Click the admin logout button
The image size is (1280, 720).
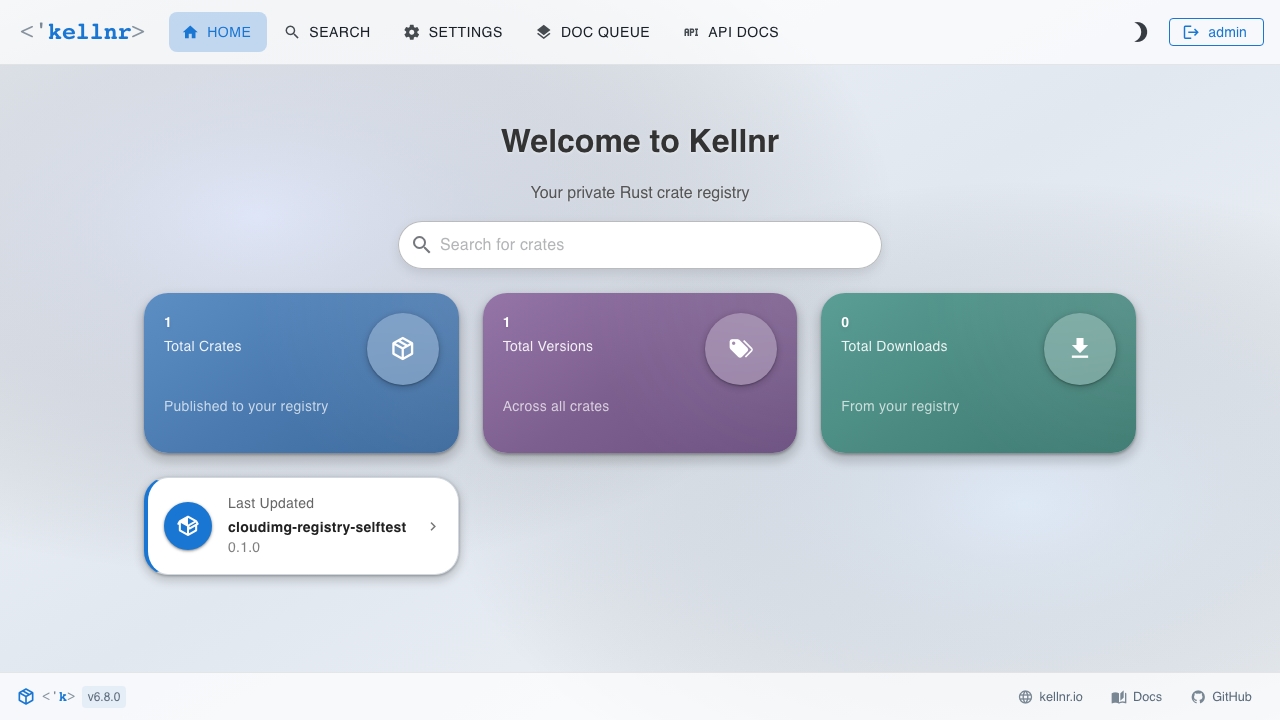tap(1216, 32)
